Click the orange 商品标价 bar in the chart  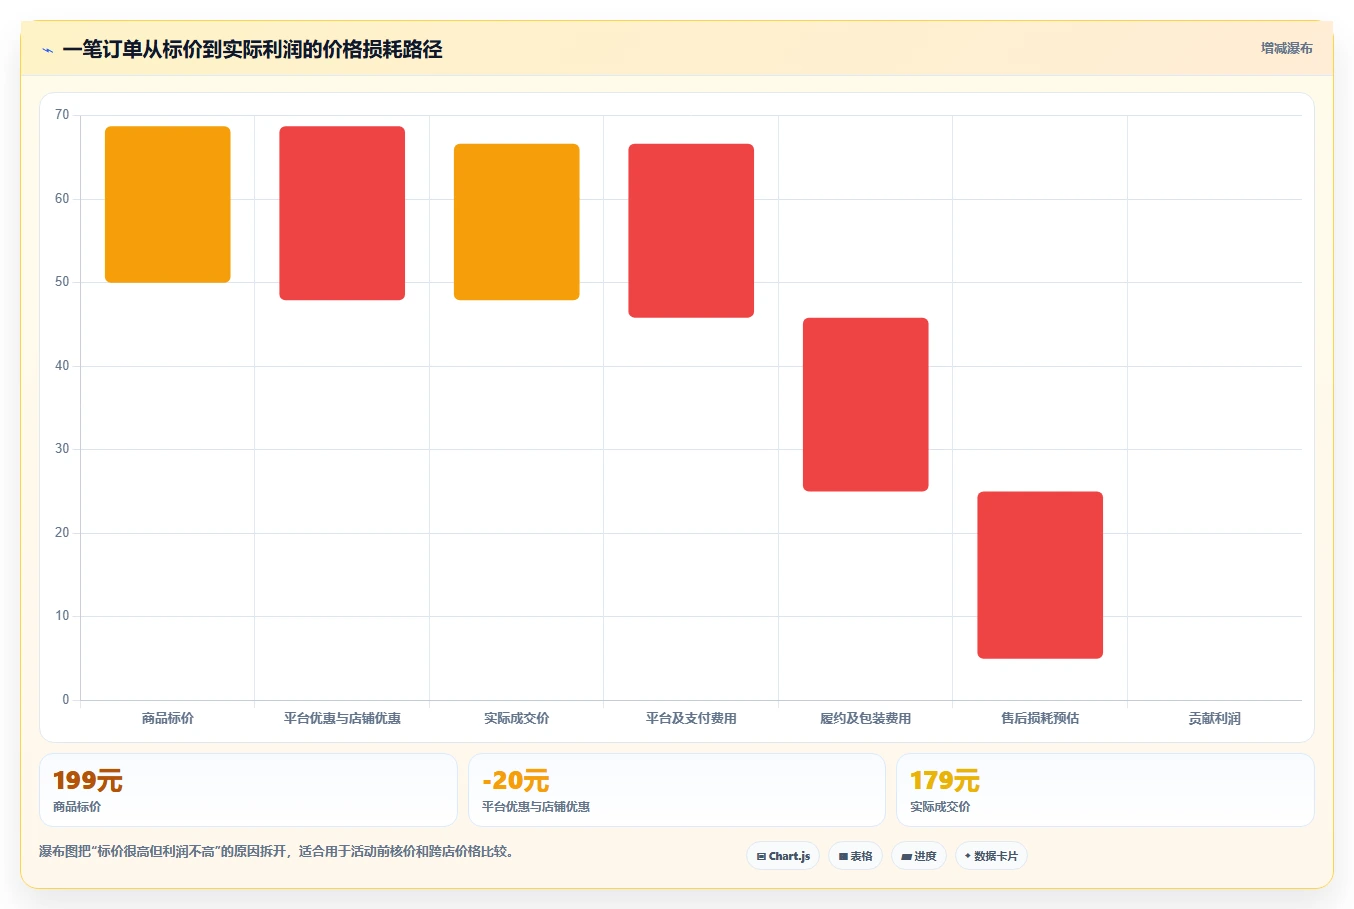[x=168, y=204]
